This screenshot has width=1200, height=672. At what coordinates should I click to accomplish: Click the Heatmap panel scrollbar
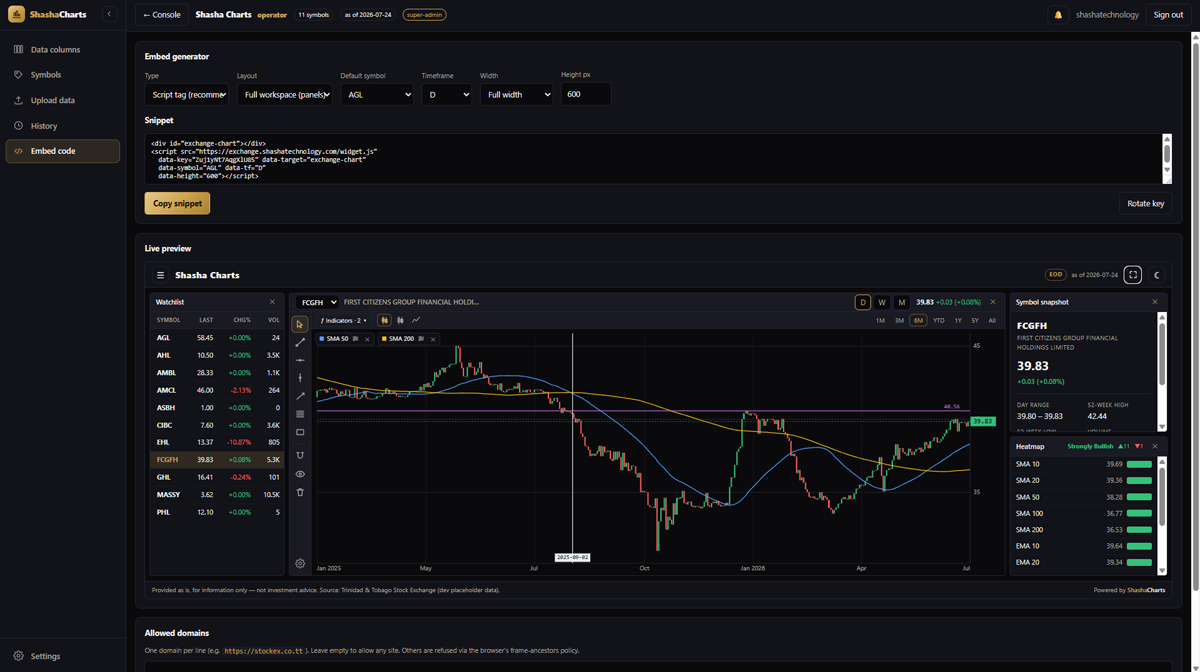point(1161,515)
